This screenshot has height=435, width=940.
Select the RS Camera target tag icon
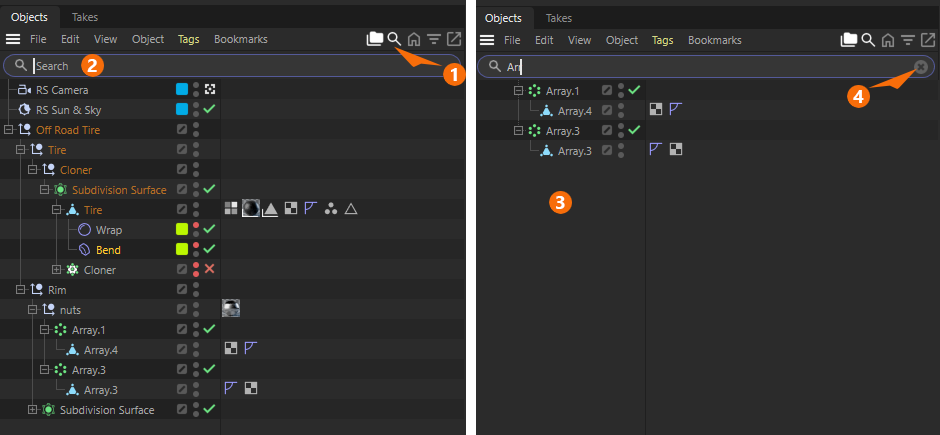(x=210, y=90)
